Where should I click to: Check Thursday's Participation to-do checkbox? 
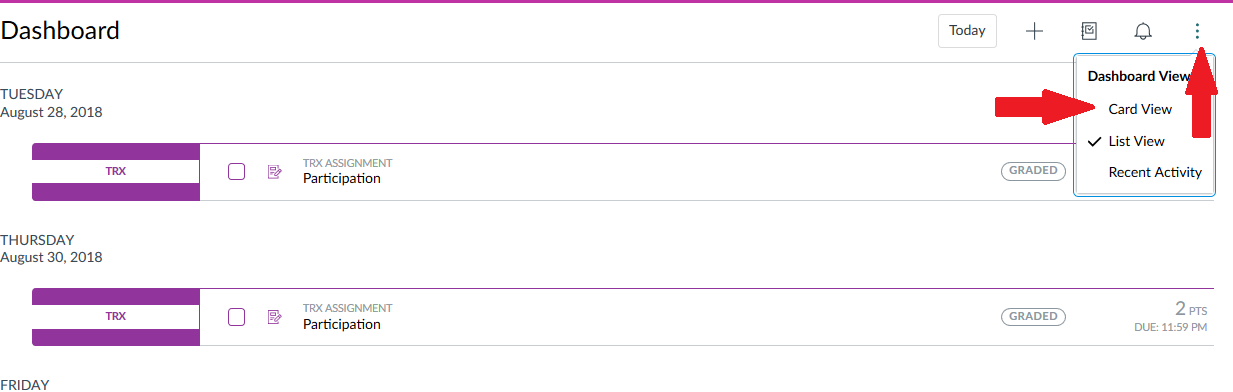tap(237, 317)
